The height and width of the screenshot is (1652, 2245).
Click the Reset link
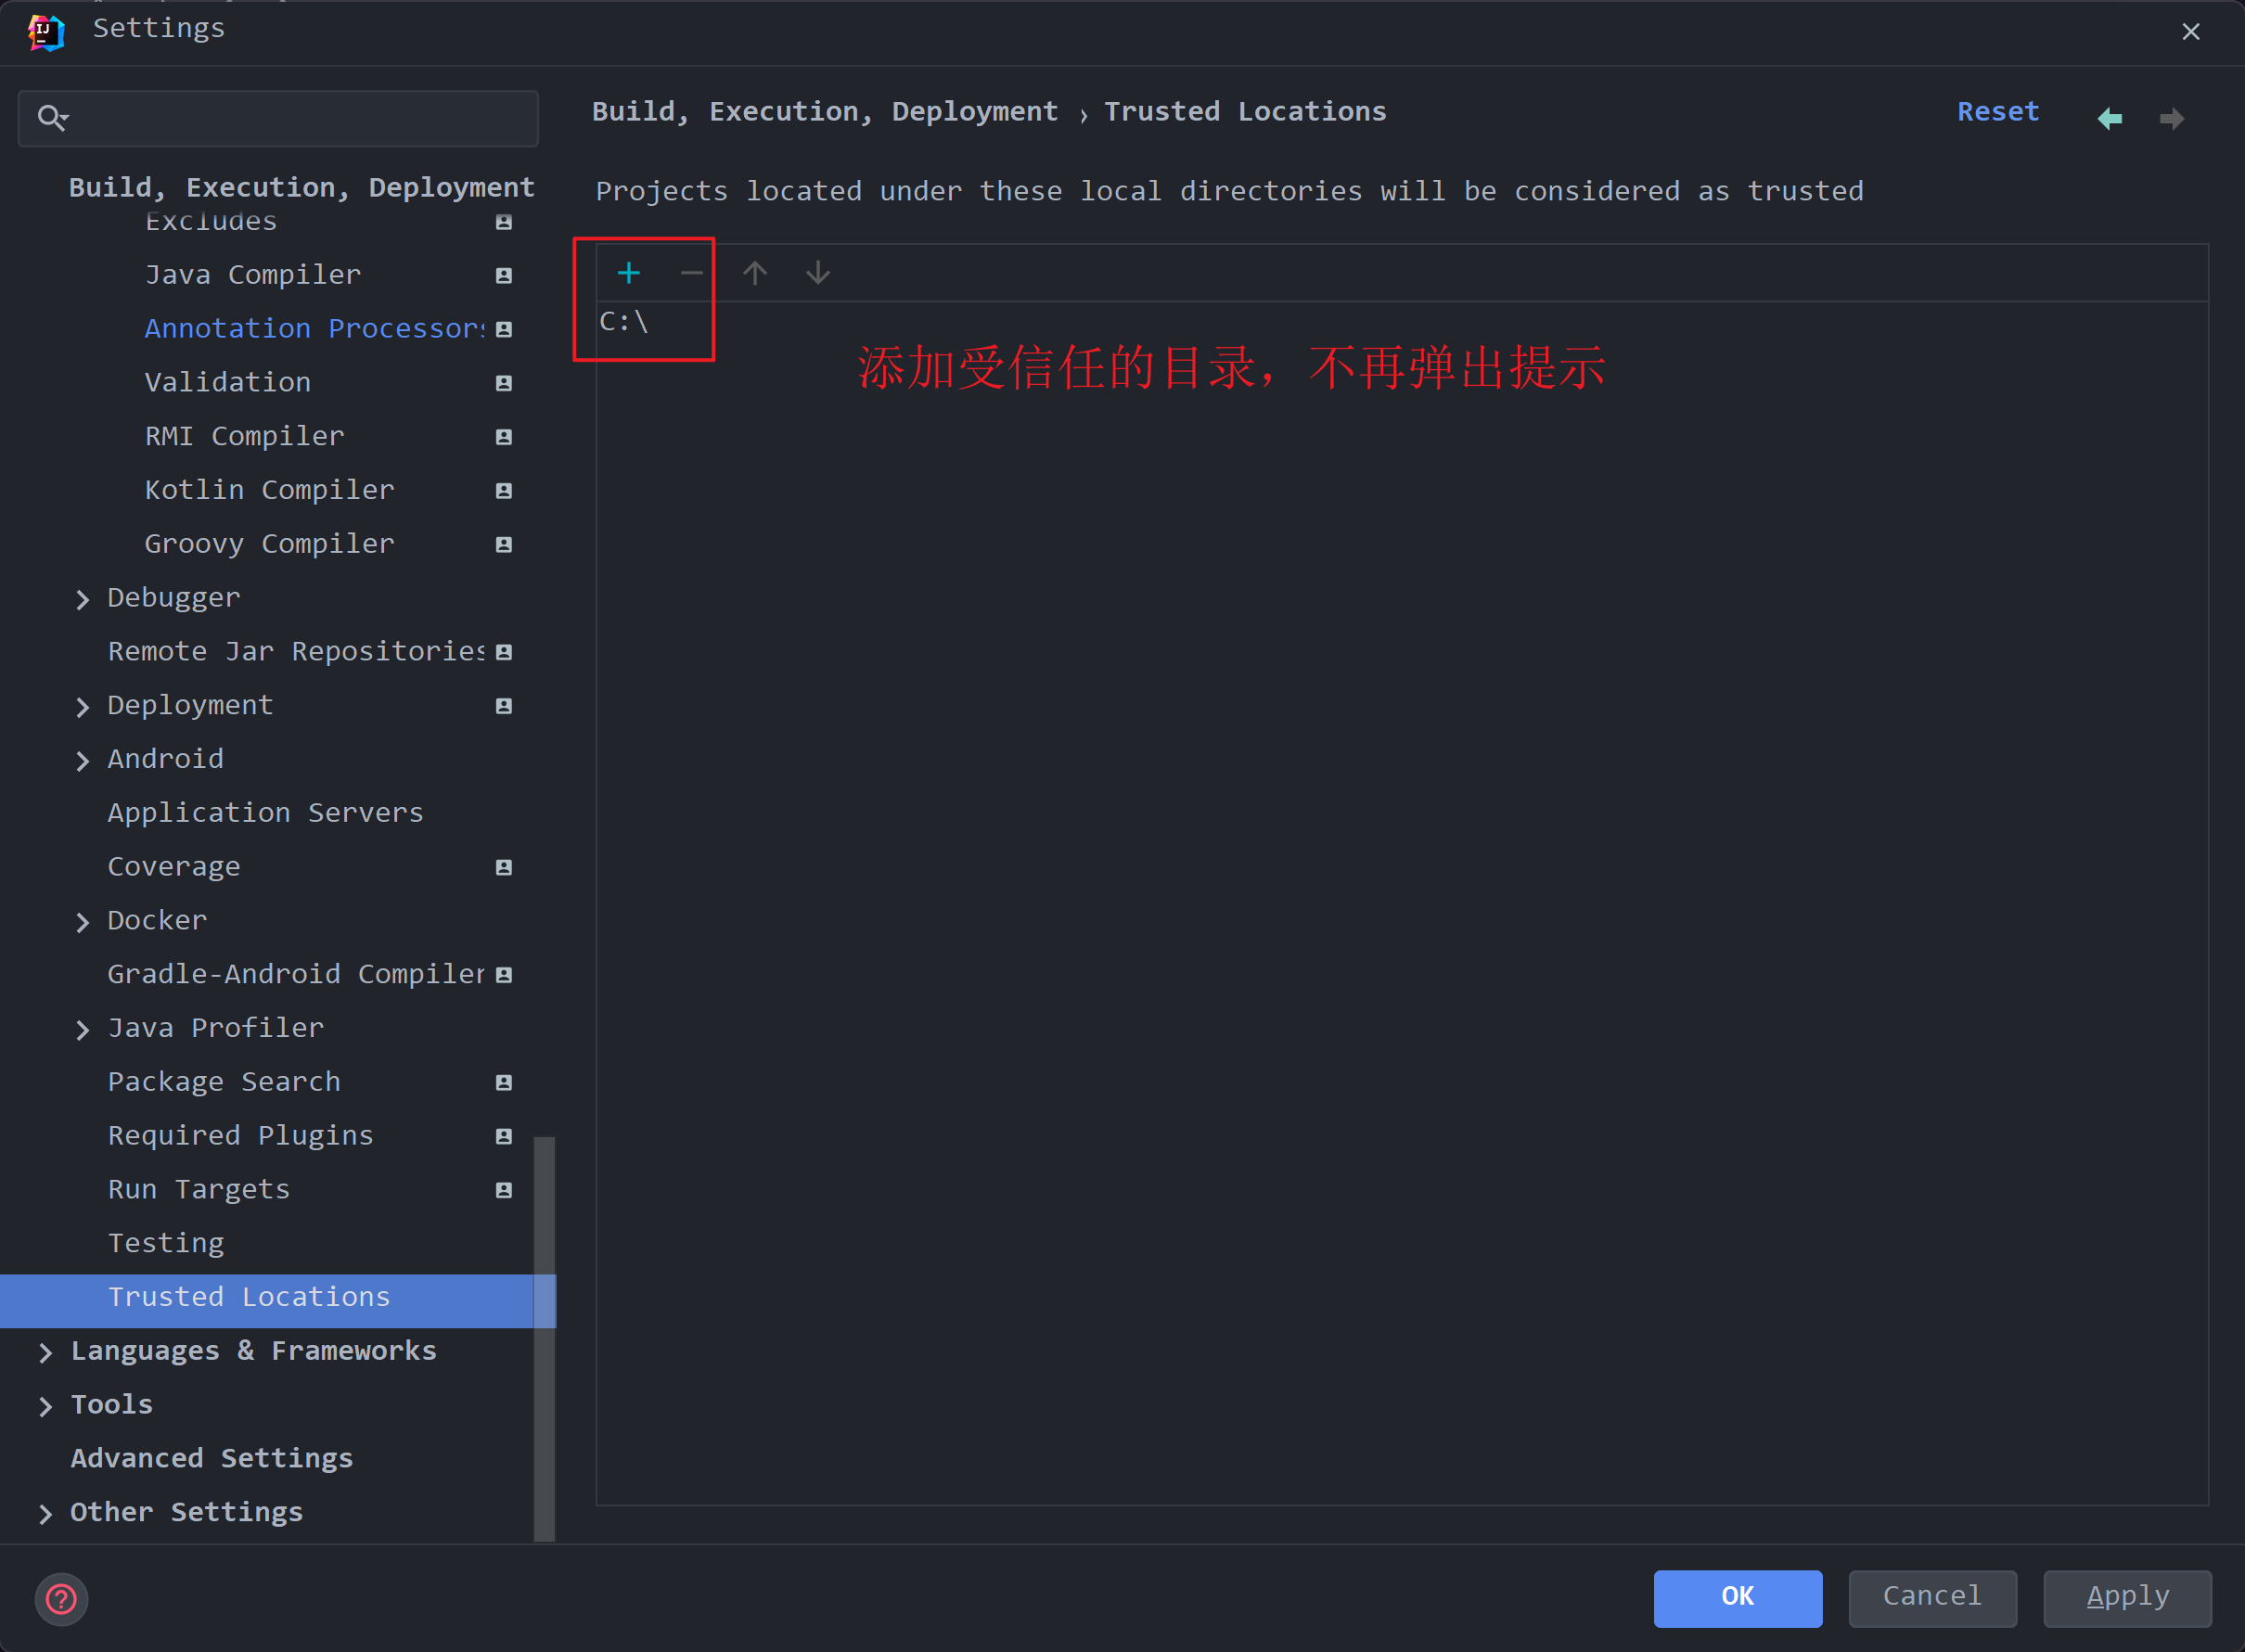point(1997,112)
